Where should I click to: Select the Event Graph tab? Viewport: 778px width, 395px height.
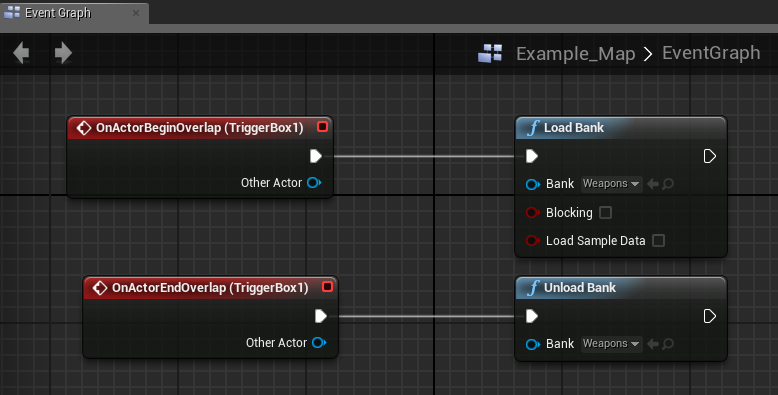click(58, 13)
